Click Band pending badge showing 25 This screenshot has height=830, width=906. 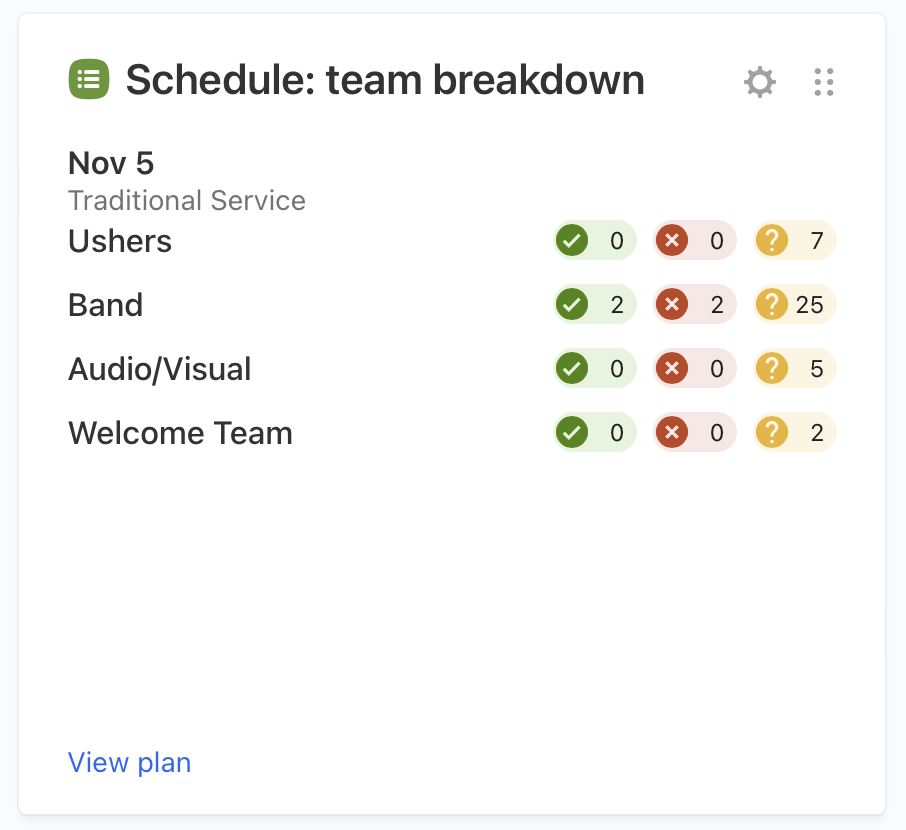pos(795,305)
